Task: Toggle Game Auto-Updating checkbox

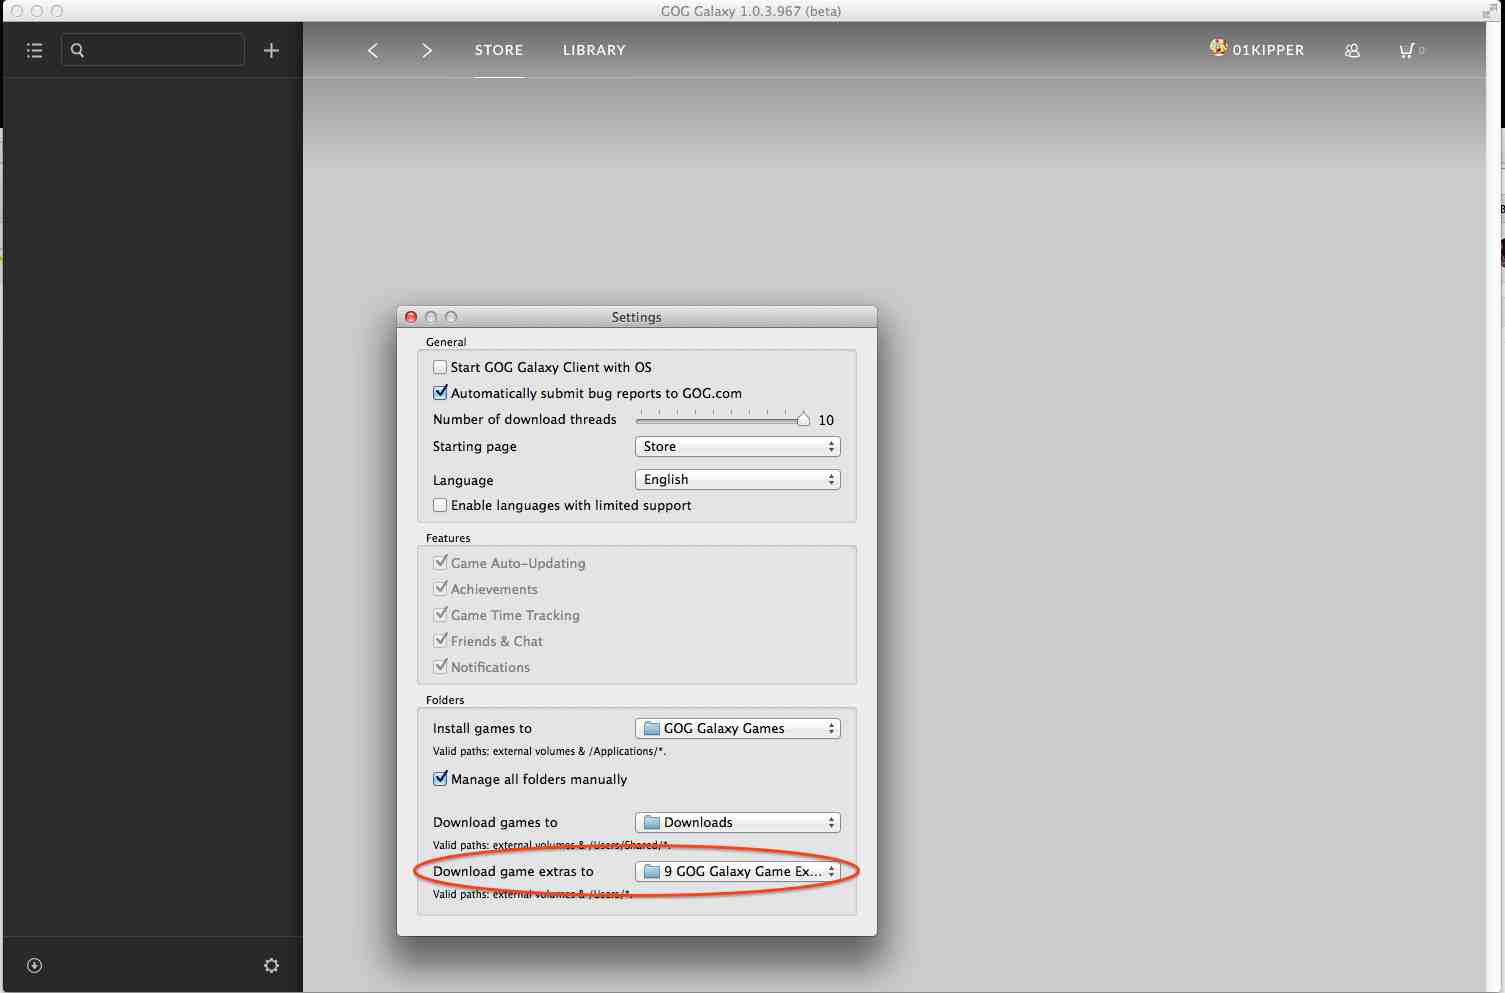Action: [440, 563]
